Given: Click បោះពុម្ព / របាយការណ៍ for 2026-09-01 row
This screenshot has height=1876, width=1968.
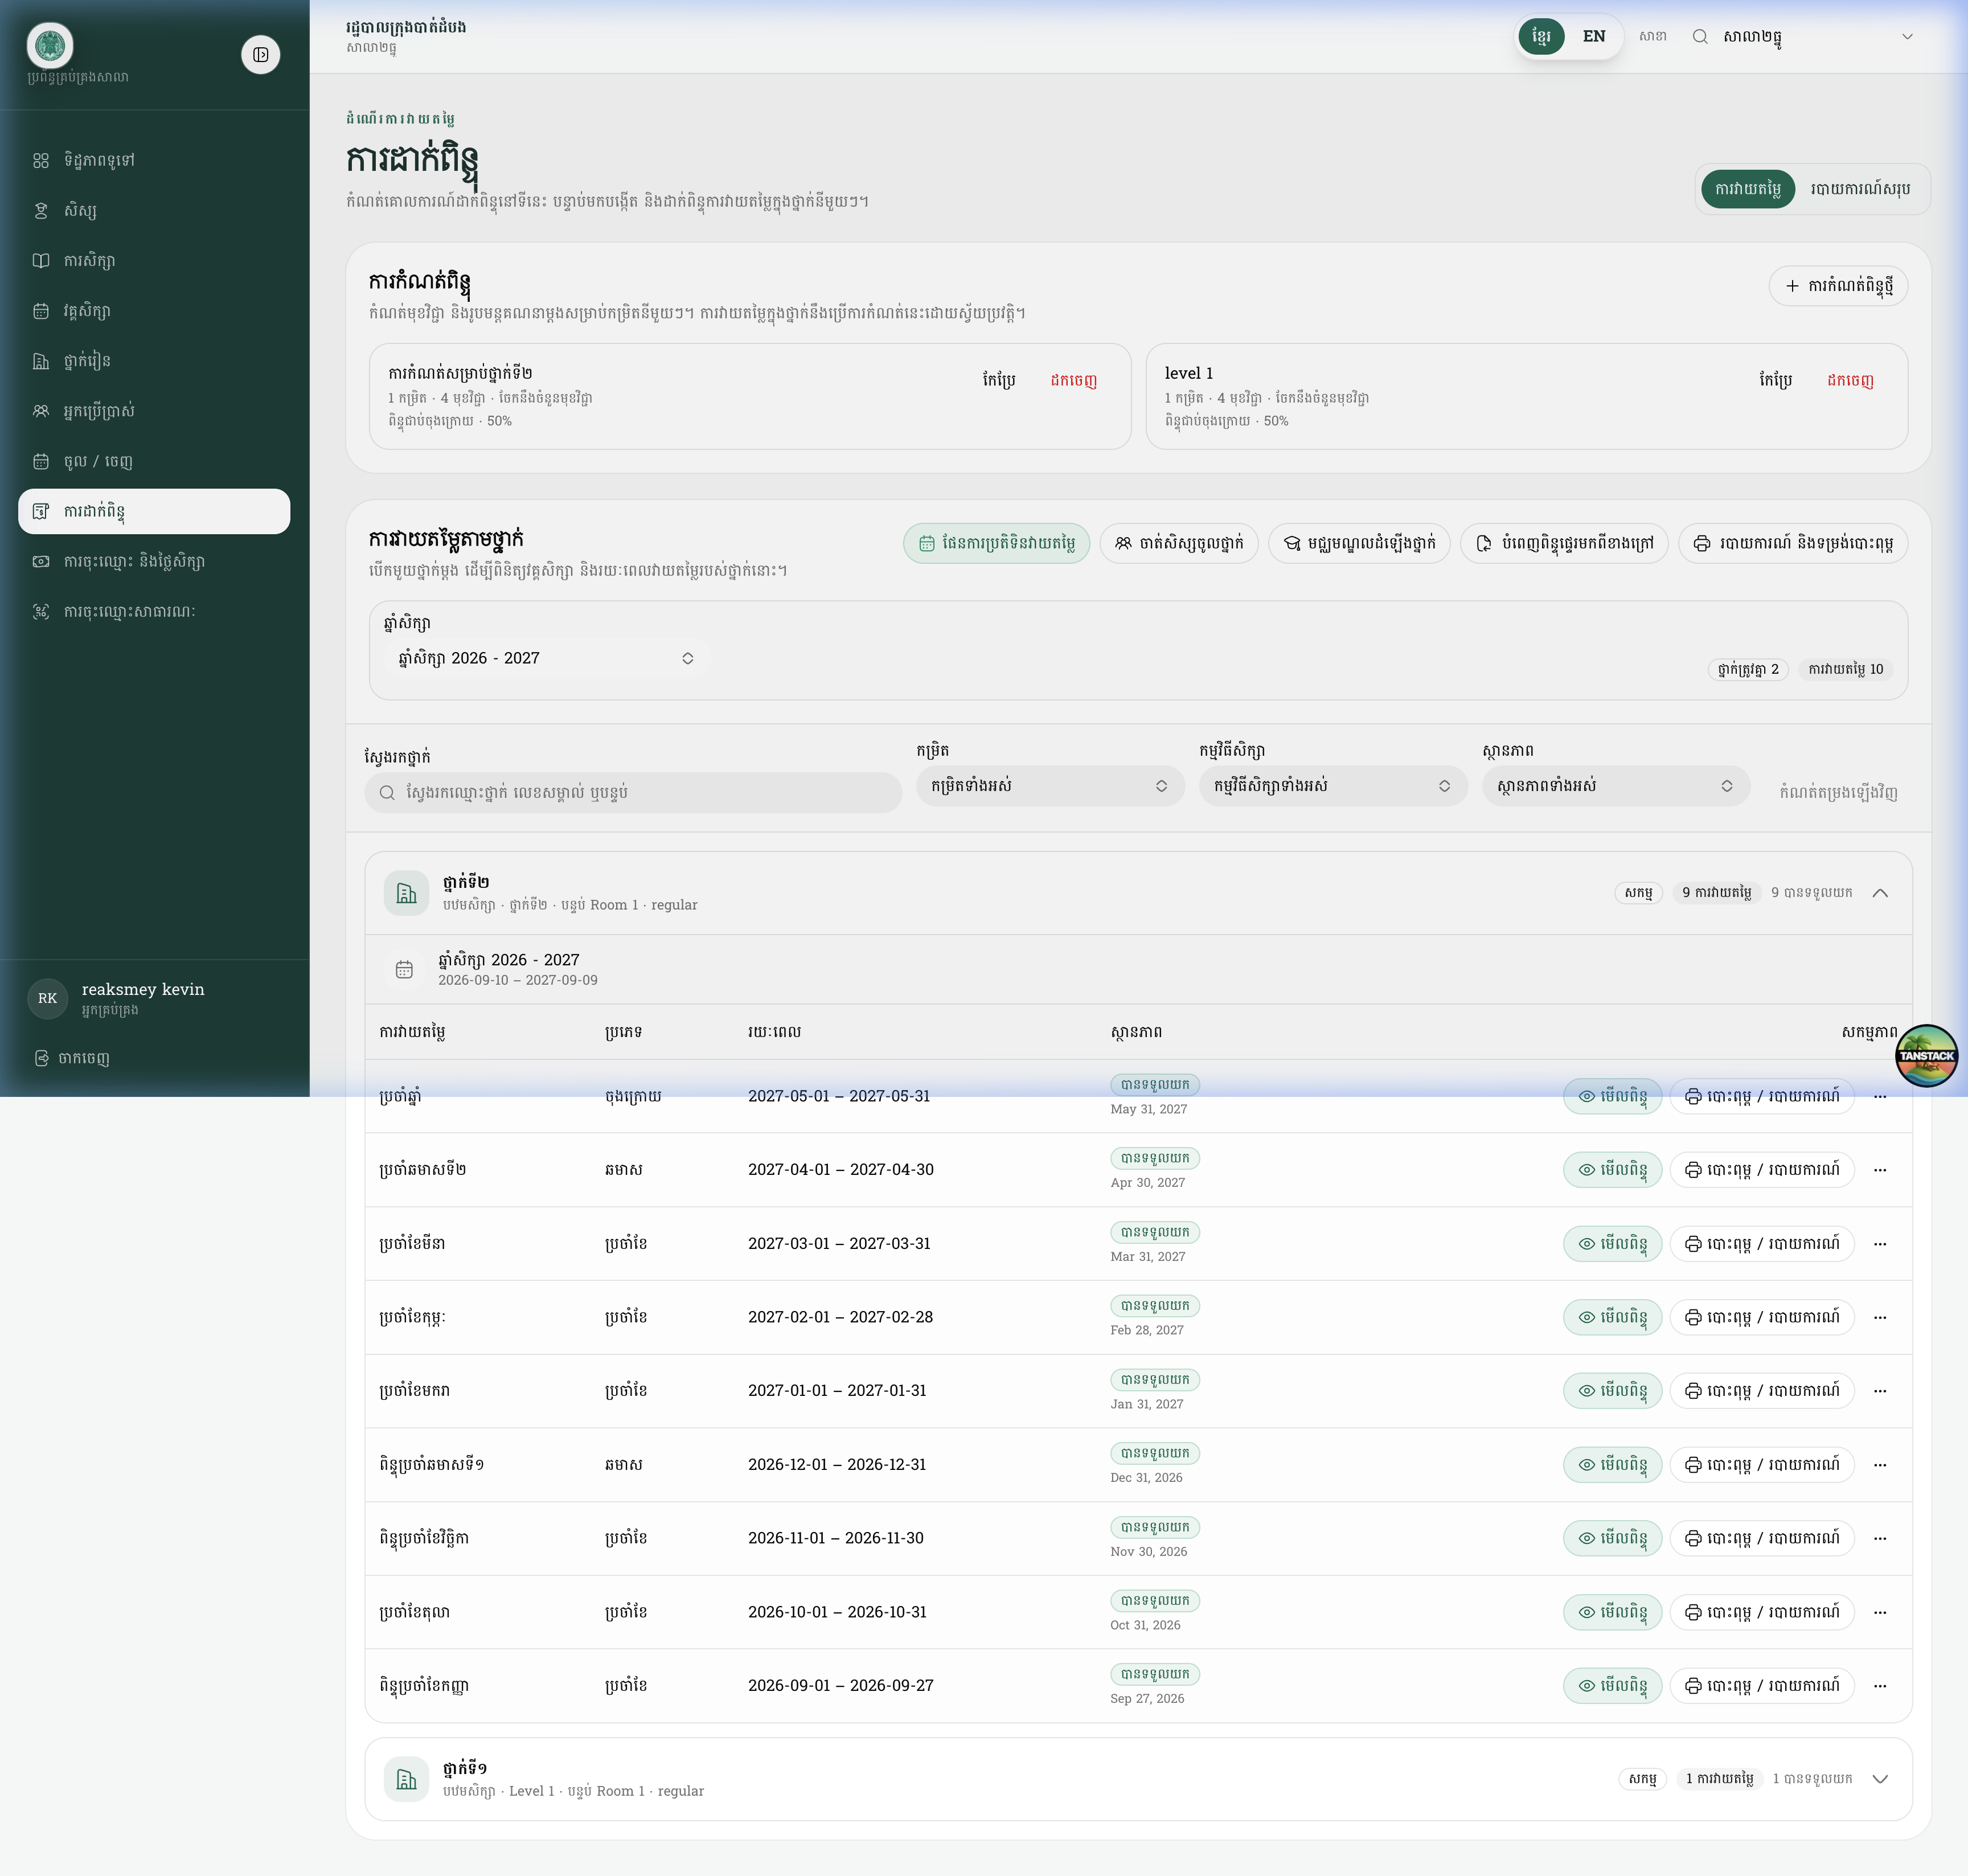Looking at the screenshot, I should pos(1762,1685).
